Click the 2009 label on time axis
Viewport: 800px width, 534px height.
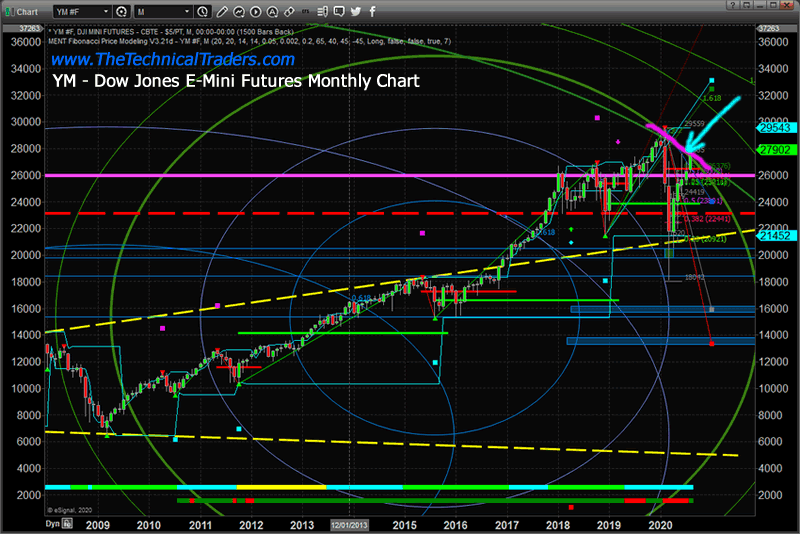pyautogui.click(x=97, y=525)
